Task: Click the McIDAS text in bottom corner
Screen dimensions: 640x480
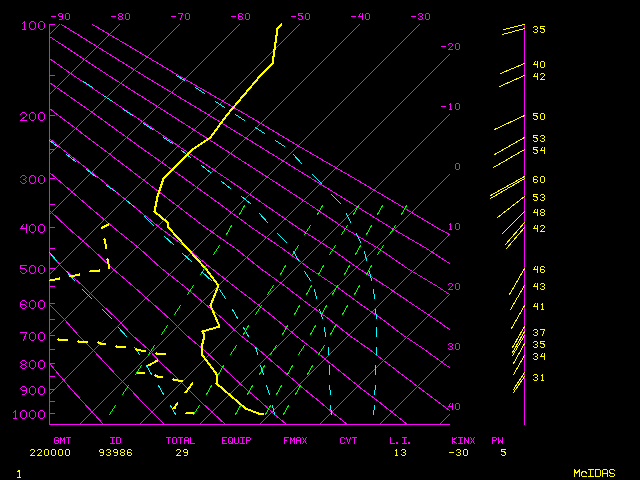Action: (x=593, y=472)
